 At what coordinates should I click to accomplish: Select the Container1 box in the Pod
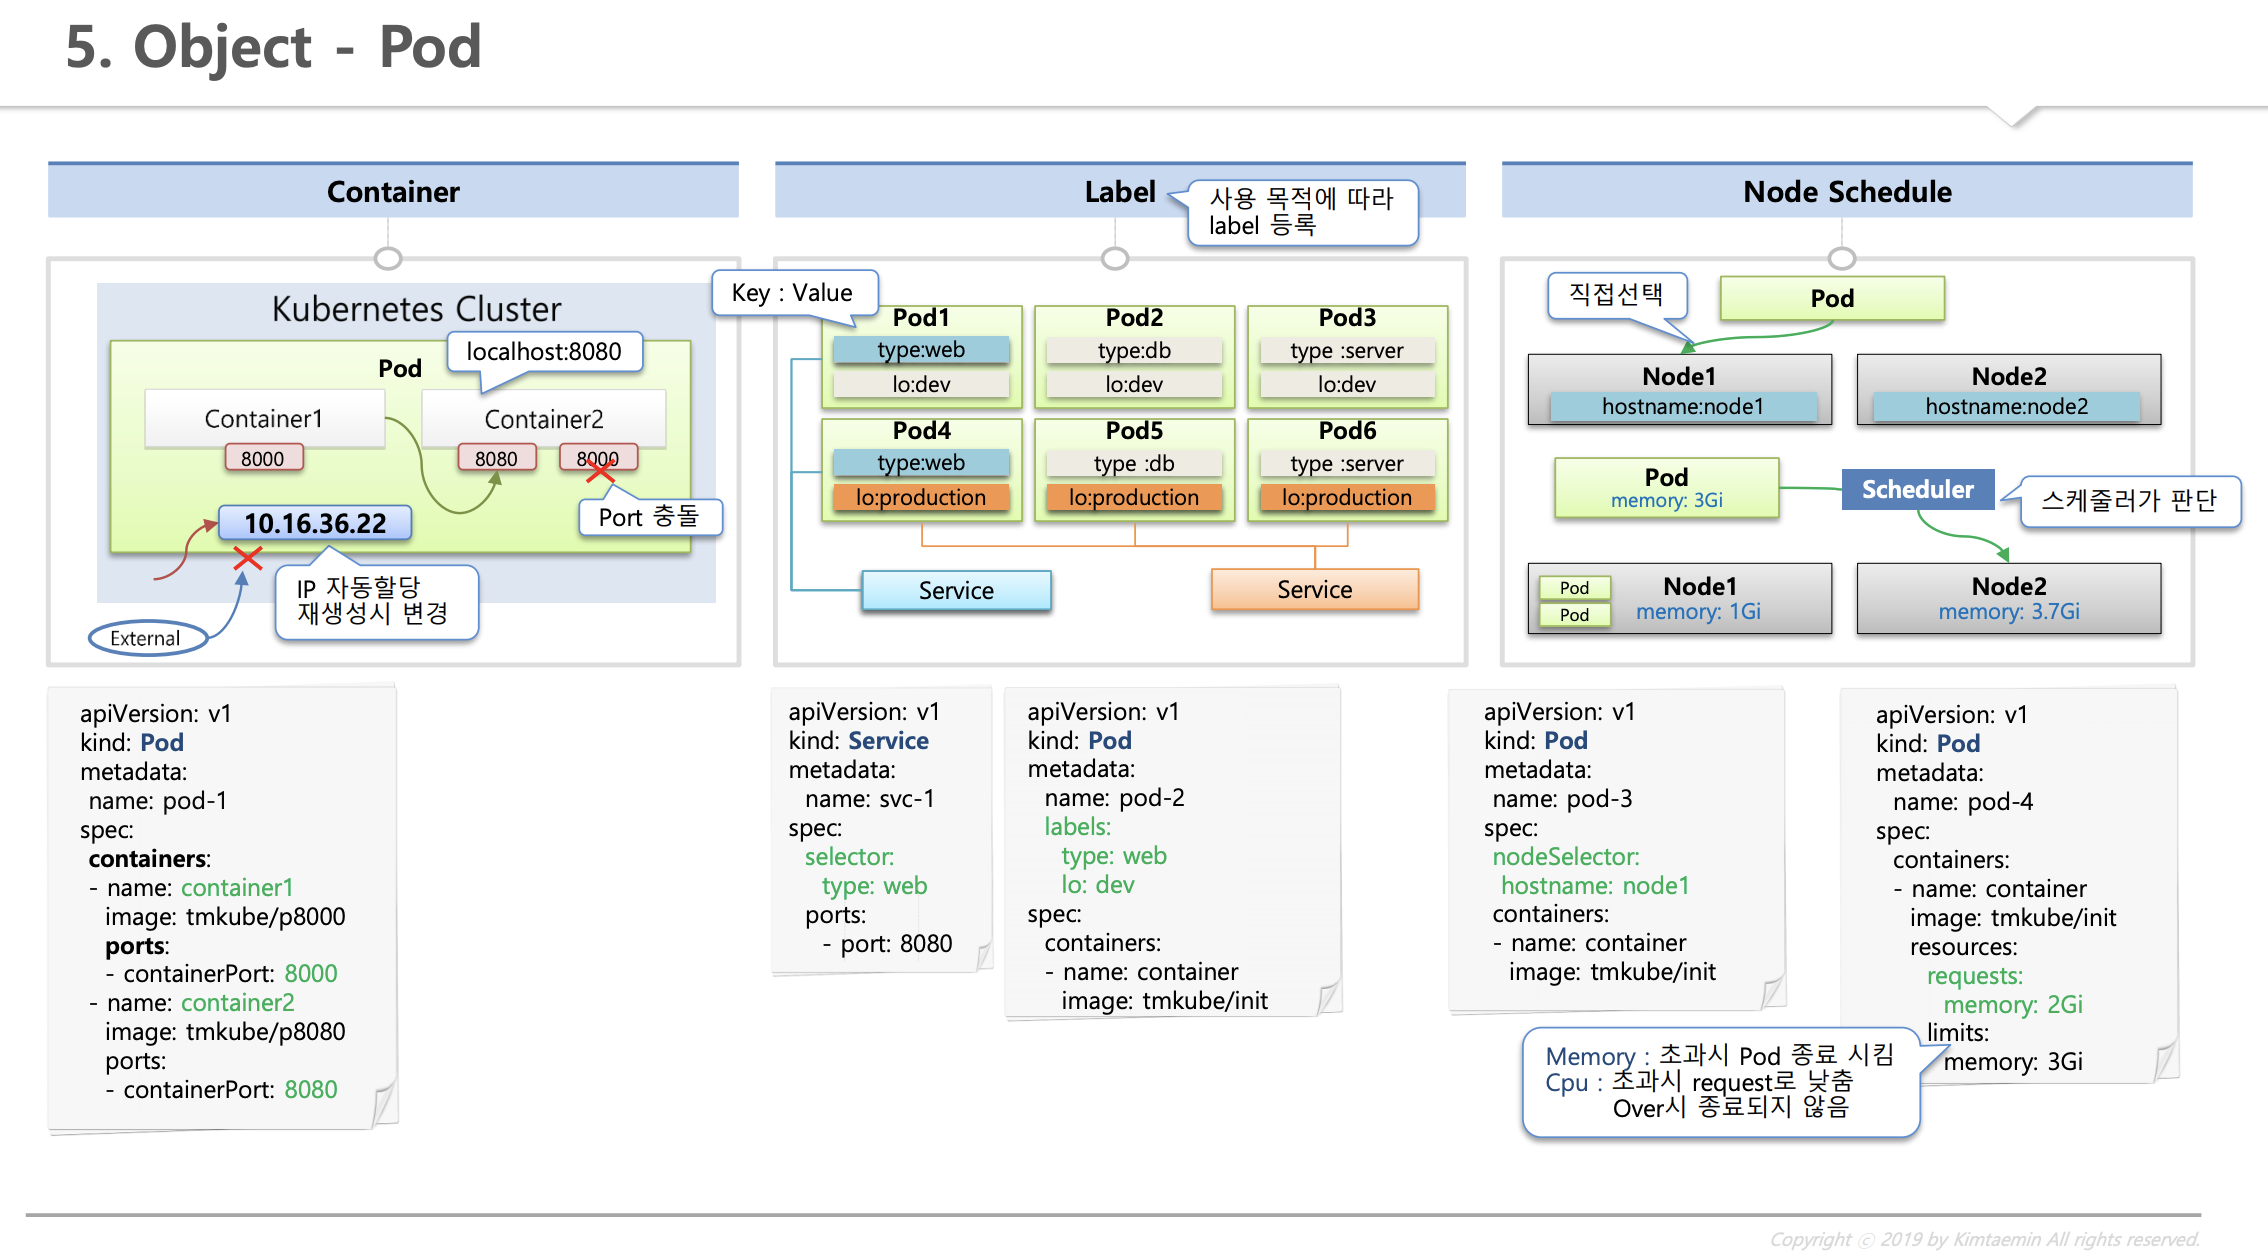tap(264, 418)
